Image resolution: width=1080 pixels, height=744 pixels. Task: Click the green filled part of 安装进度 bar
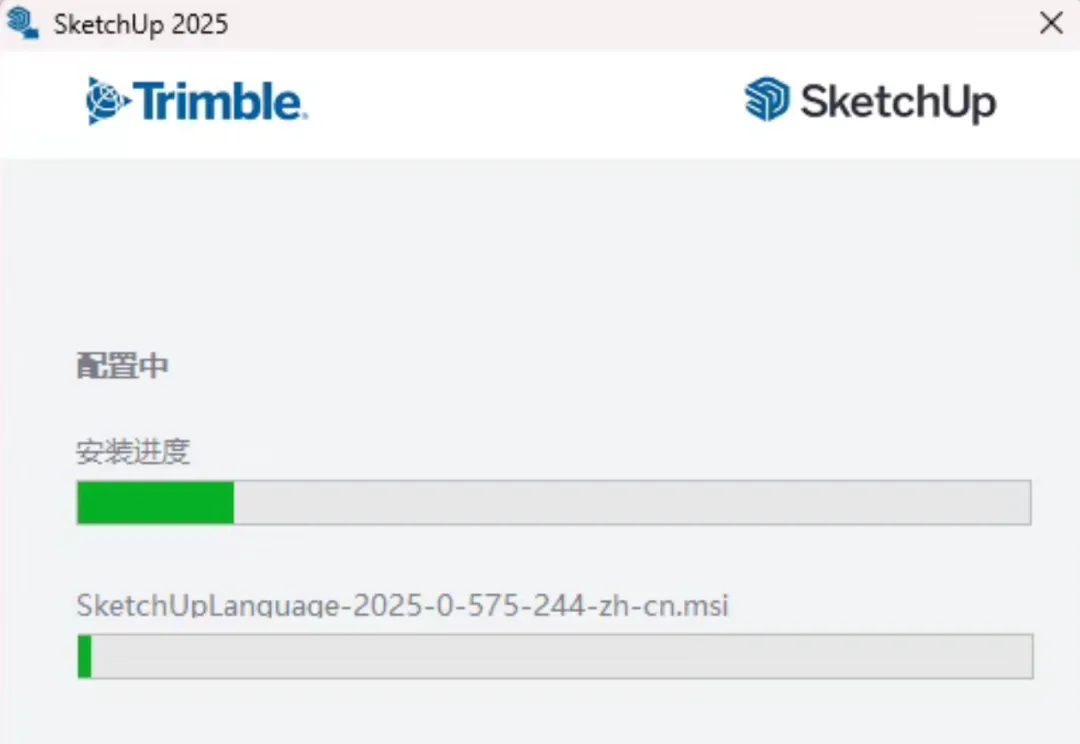[x=155, y=502]
